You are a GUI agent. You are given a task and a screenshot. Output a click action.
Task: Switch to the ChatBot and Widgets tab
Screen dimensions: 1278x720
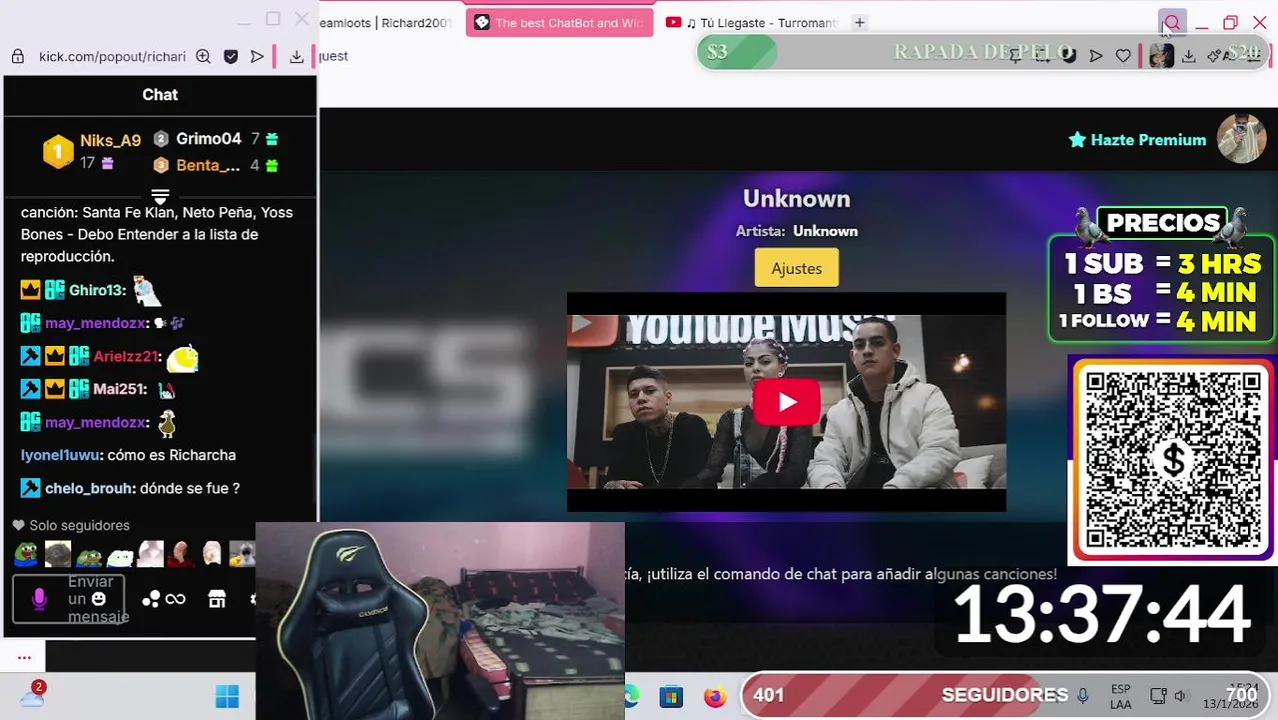(x=559, y=23)
